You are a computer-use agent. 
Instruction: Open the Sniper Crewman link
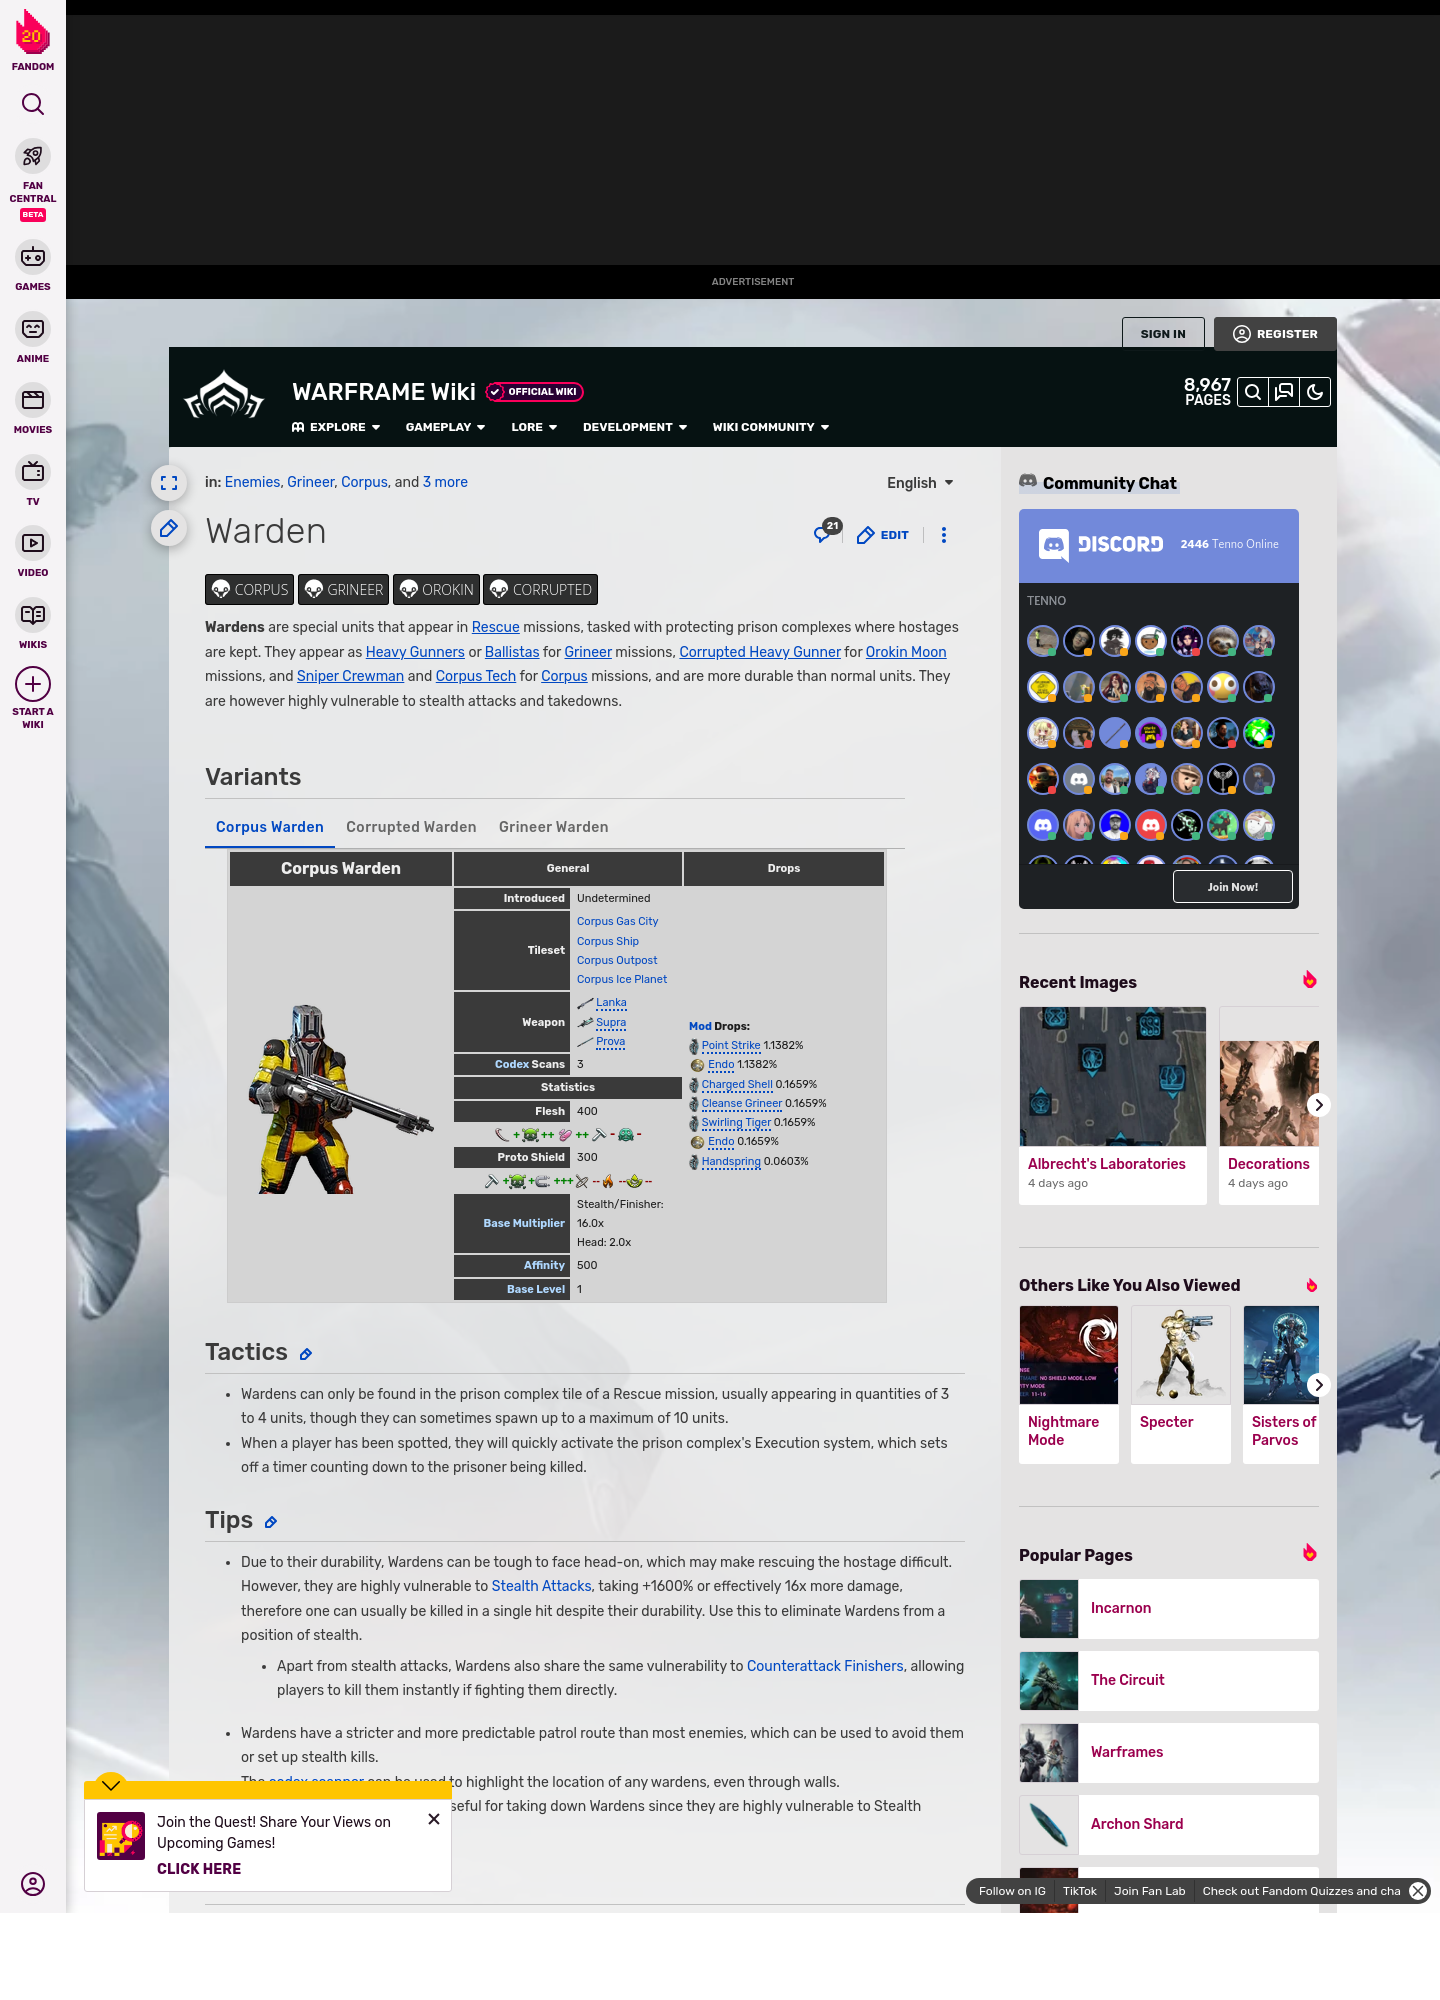pyautogui.click(x=350, y=676)
